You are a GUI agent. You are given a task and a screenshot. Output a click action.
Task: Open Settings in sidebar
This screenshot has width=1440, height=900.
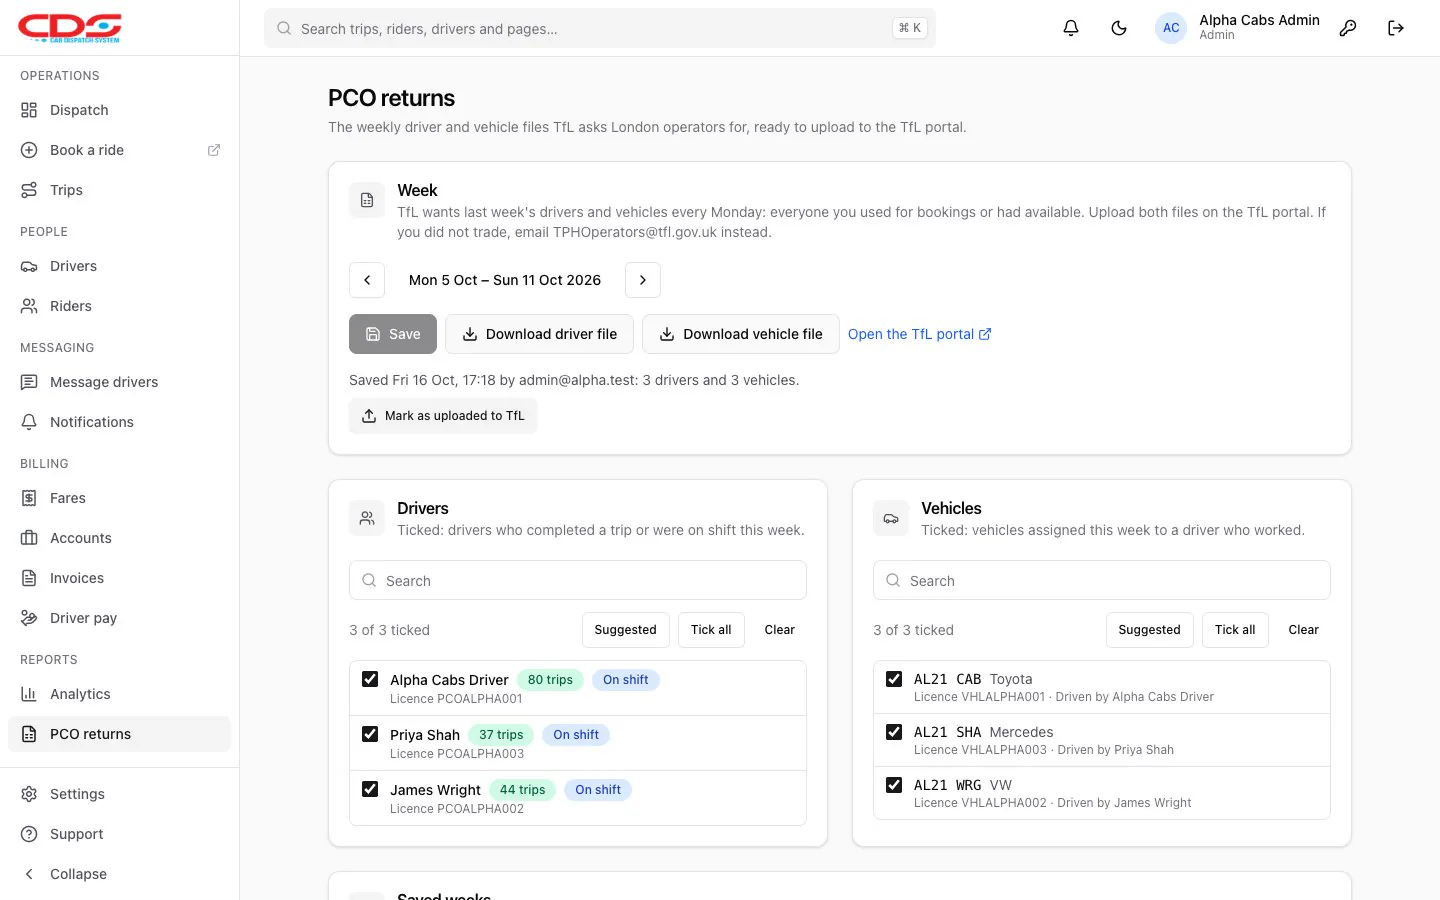[120, 794]
